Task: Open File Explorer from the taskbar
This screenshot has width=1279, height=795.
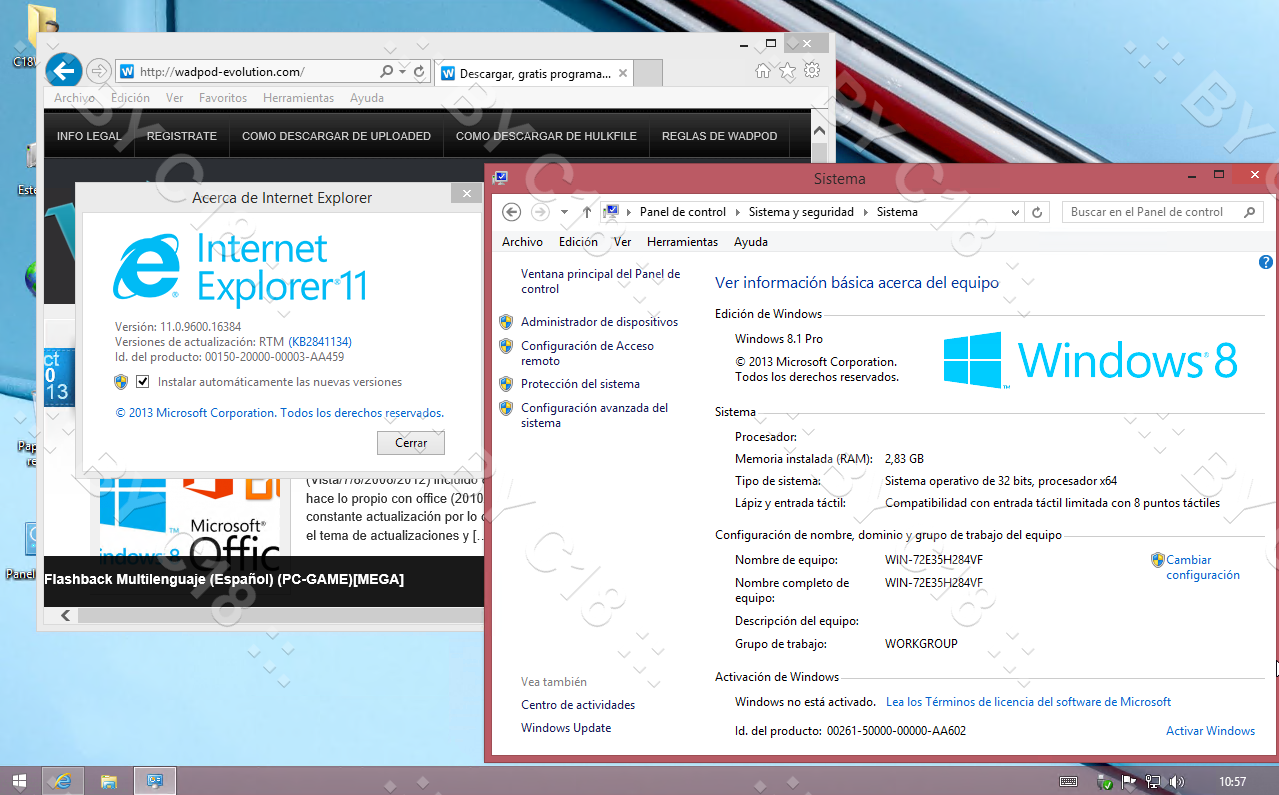Action: click(108, 781)
